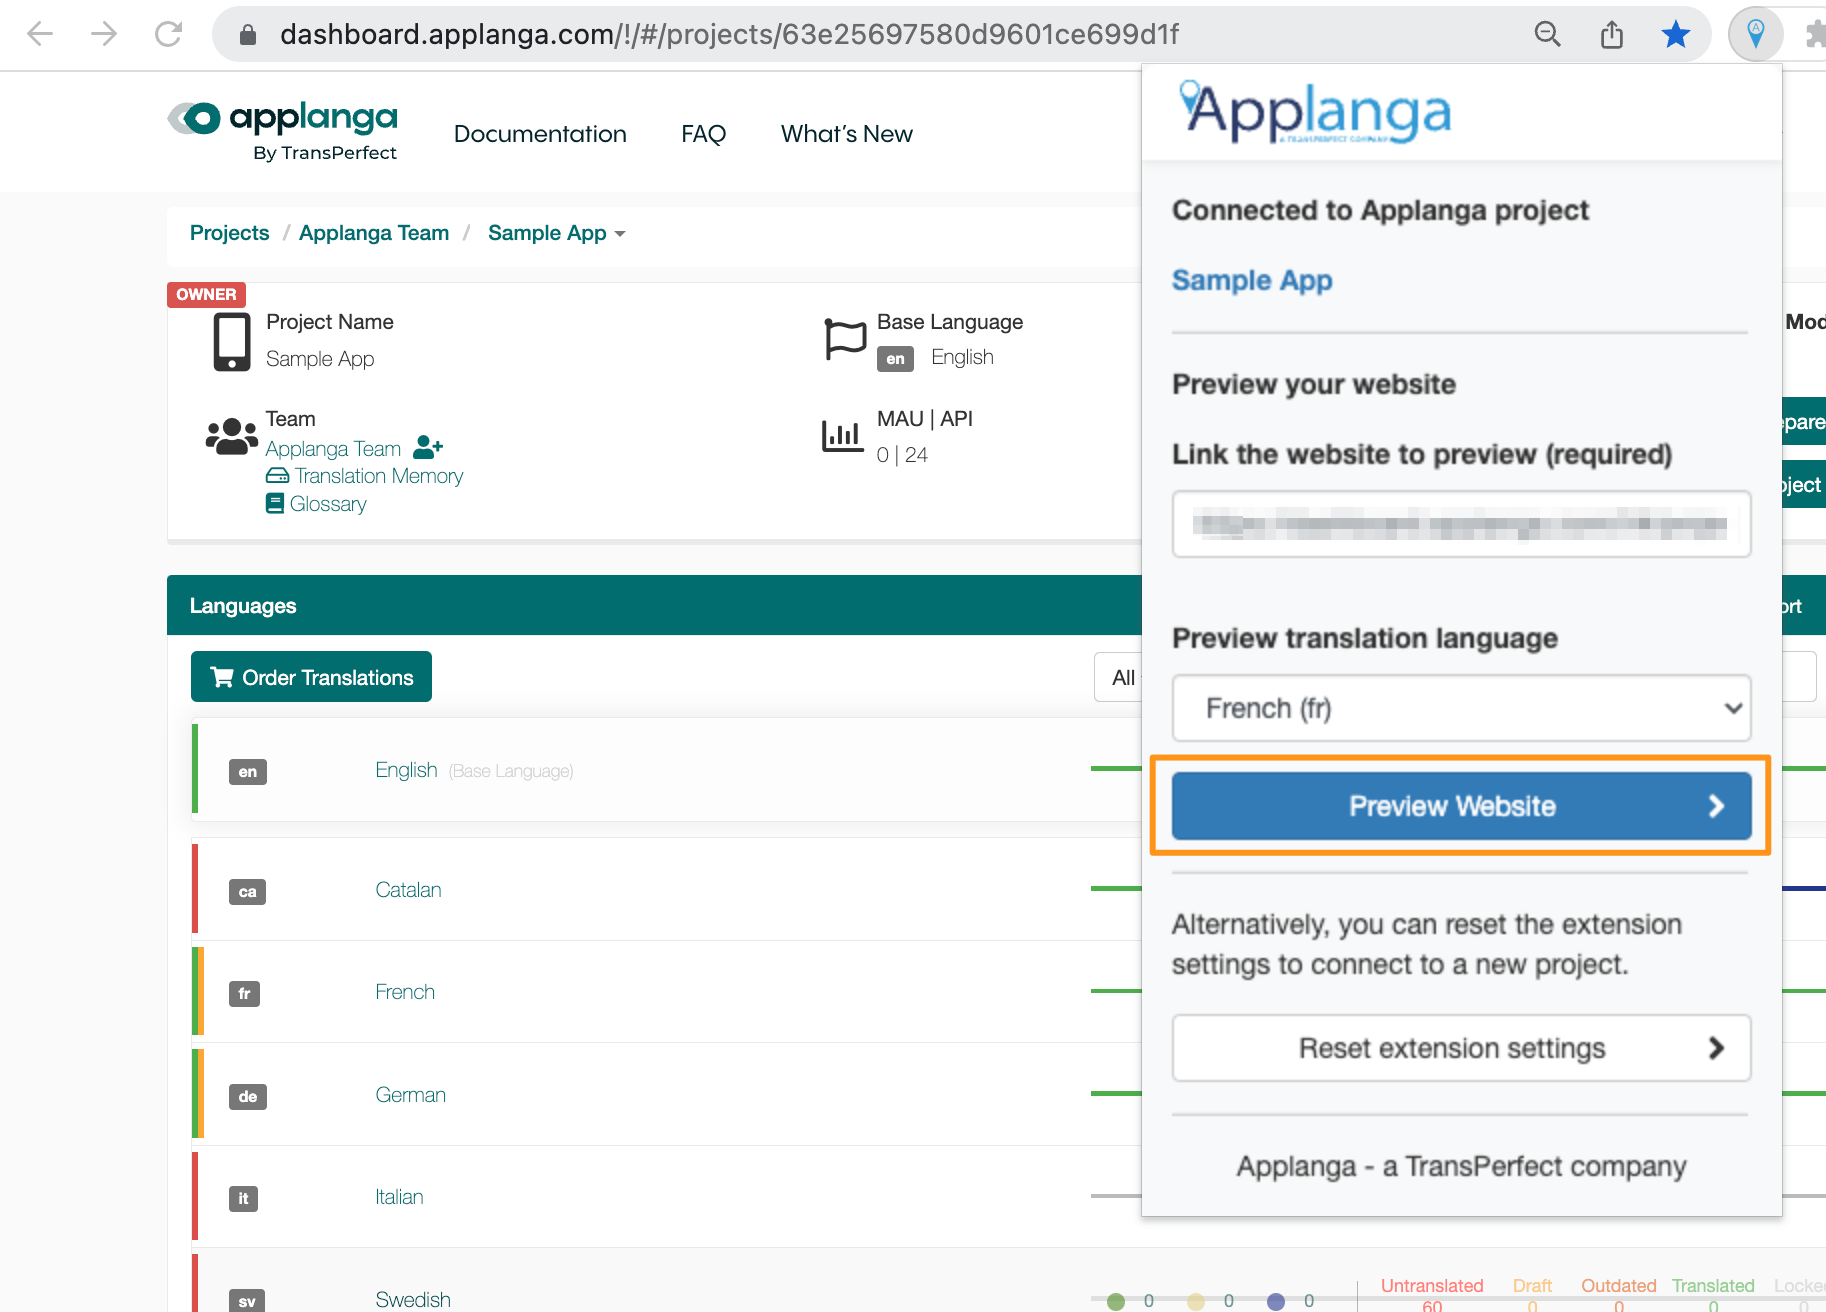
Task: Click the OWNER badge
Action: pyautogui.click(x=206, y=294)
